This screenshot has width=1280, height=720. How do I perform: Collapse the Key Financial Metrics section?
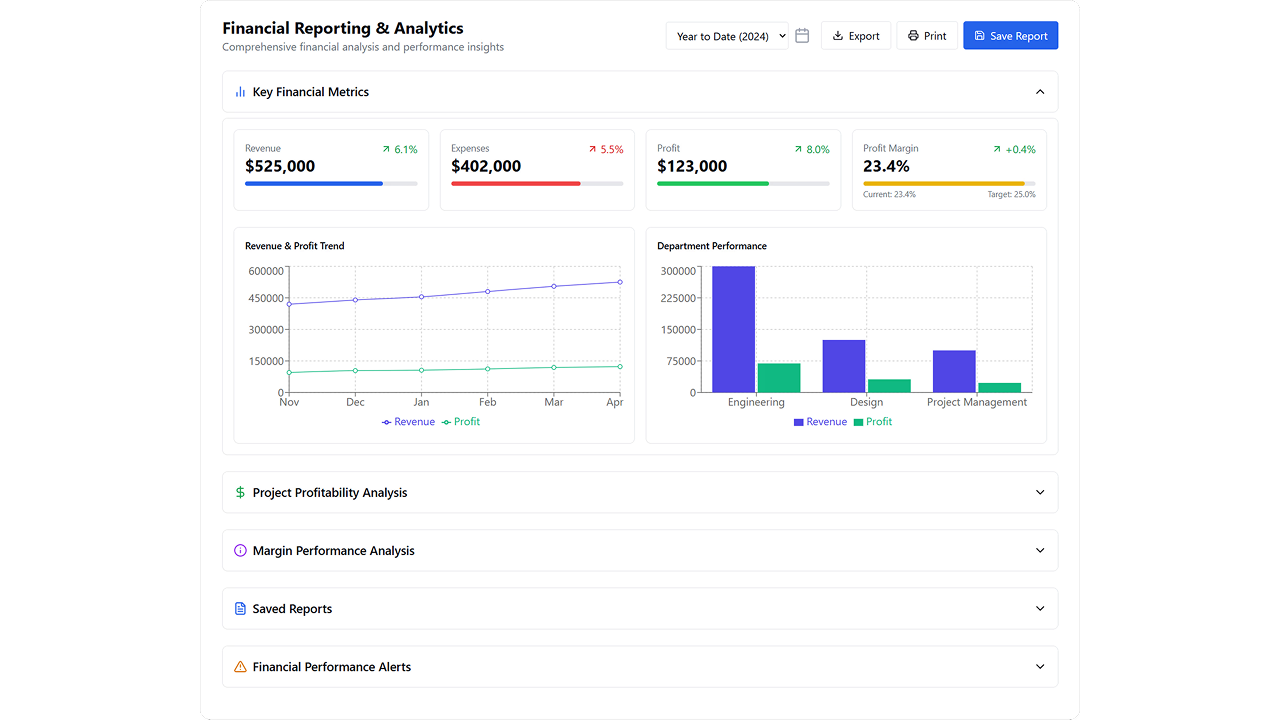pos(1040,92)
